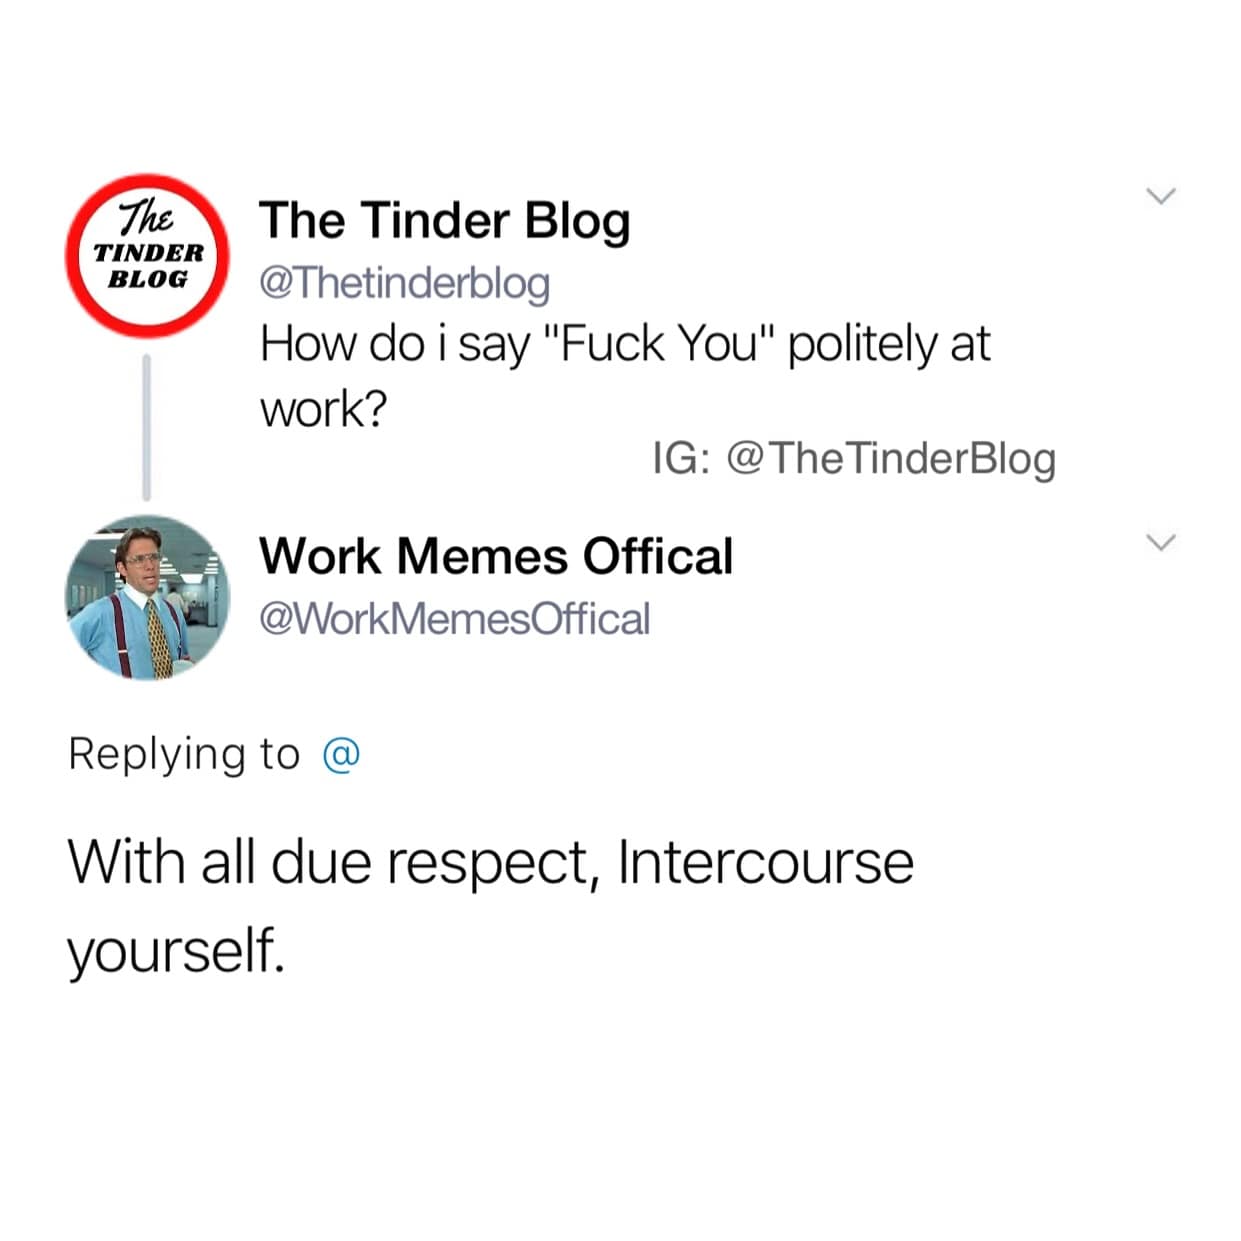Open the dropdown arrow beside Work Memes Offical

tap(1161, 543)
